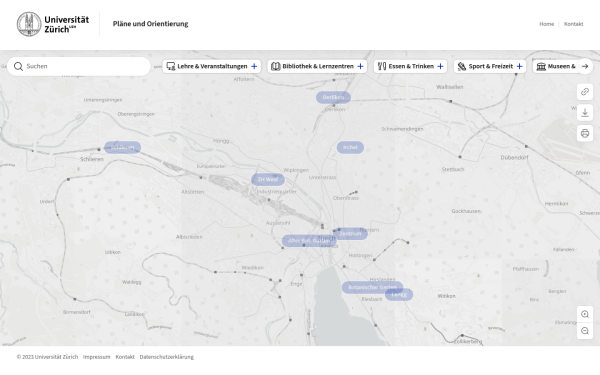The height and width of the screenshot is (375, 600).
Task: Select the partially visible Museen category
Action: click(555, 67)
